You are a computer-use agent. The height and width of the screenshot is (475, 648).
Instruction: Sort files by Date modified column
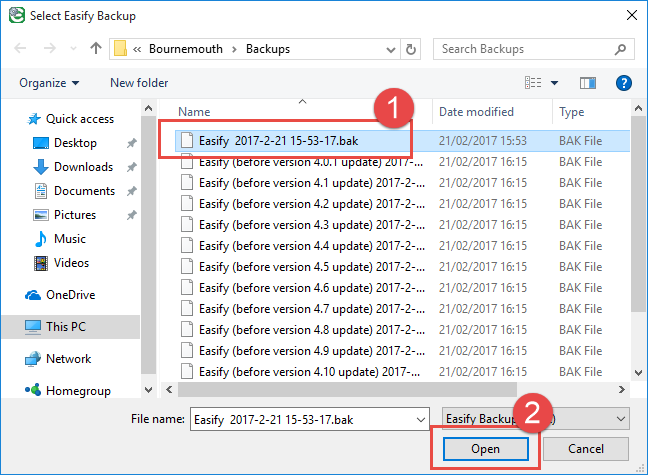pyautogui.click(x=476, y=112)
